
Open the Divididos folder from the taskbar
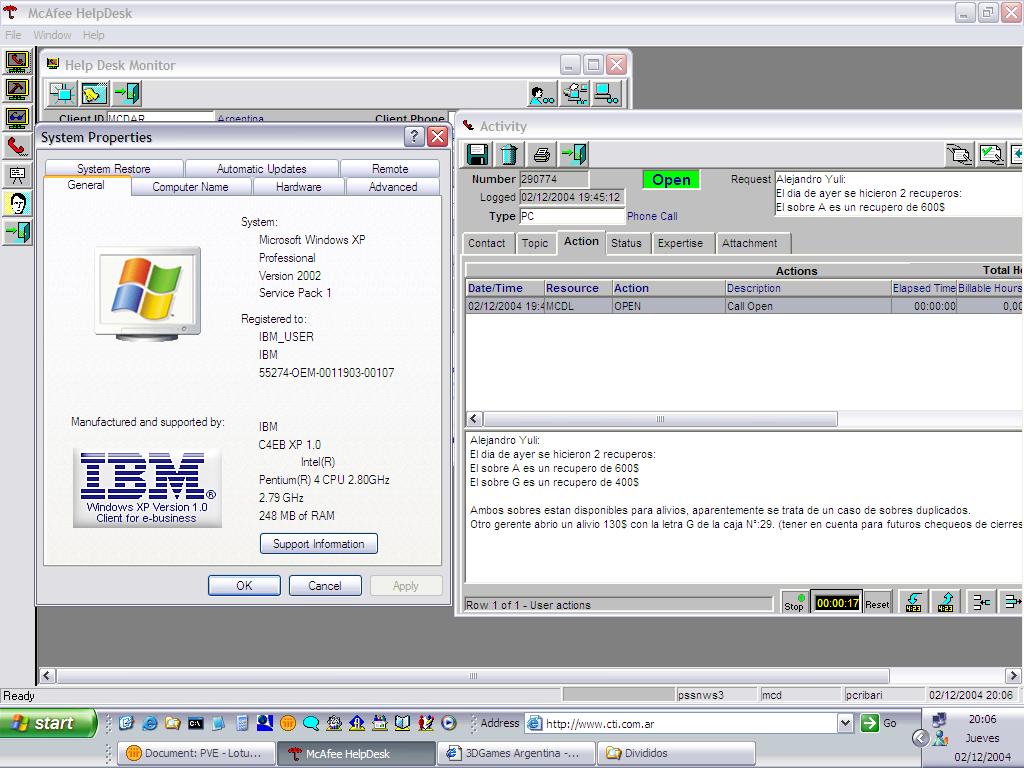click(676, 754)
